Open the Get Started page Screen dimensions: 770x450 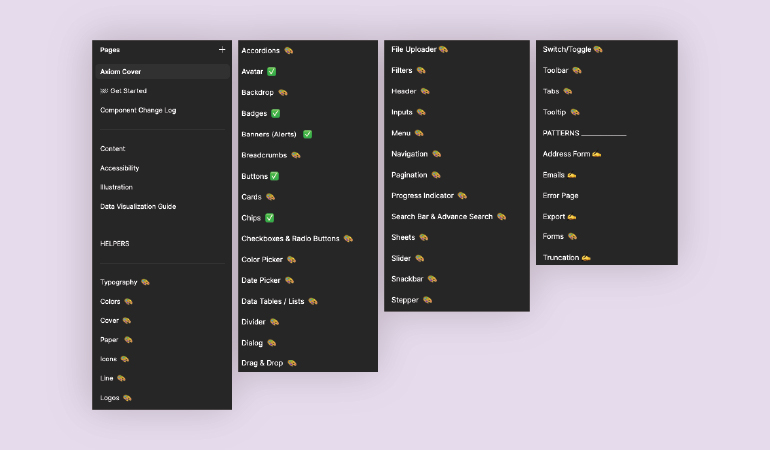coord(123,91)
